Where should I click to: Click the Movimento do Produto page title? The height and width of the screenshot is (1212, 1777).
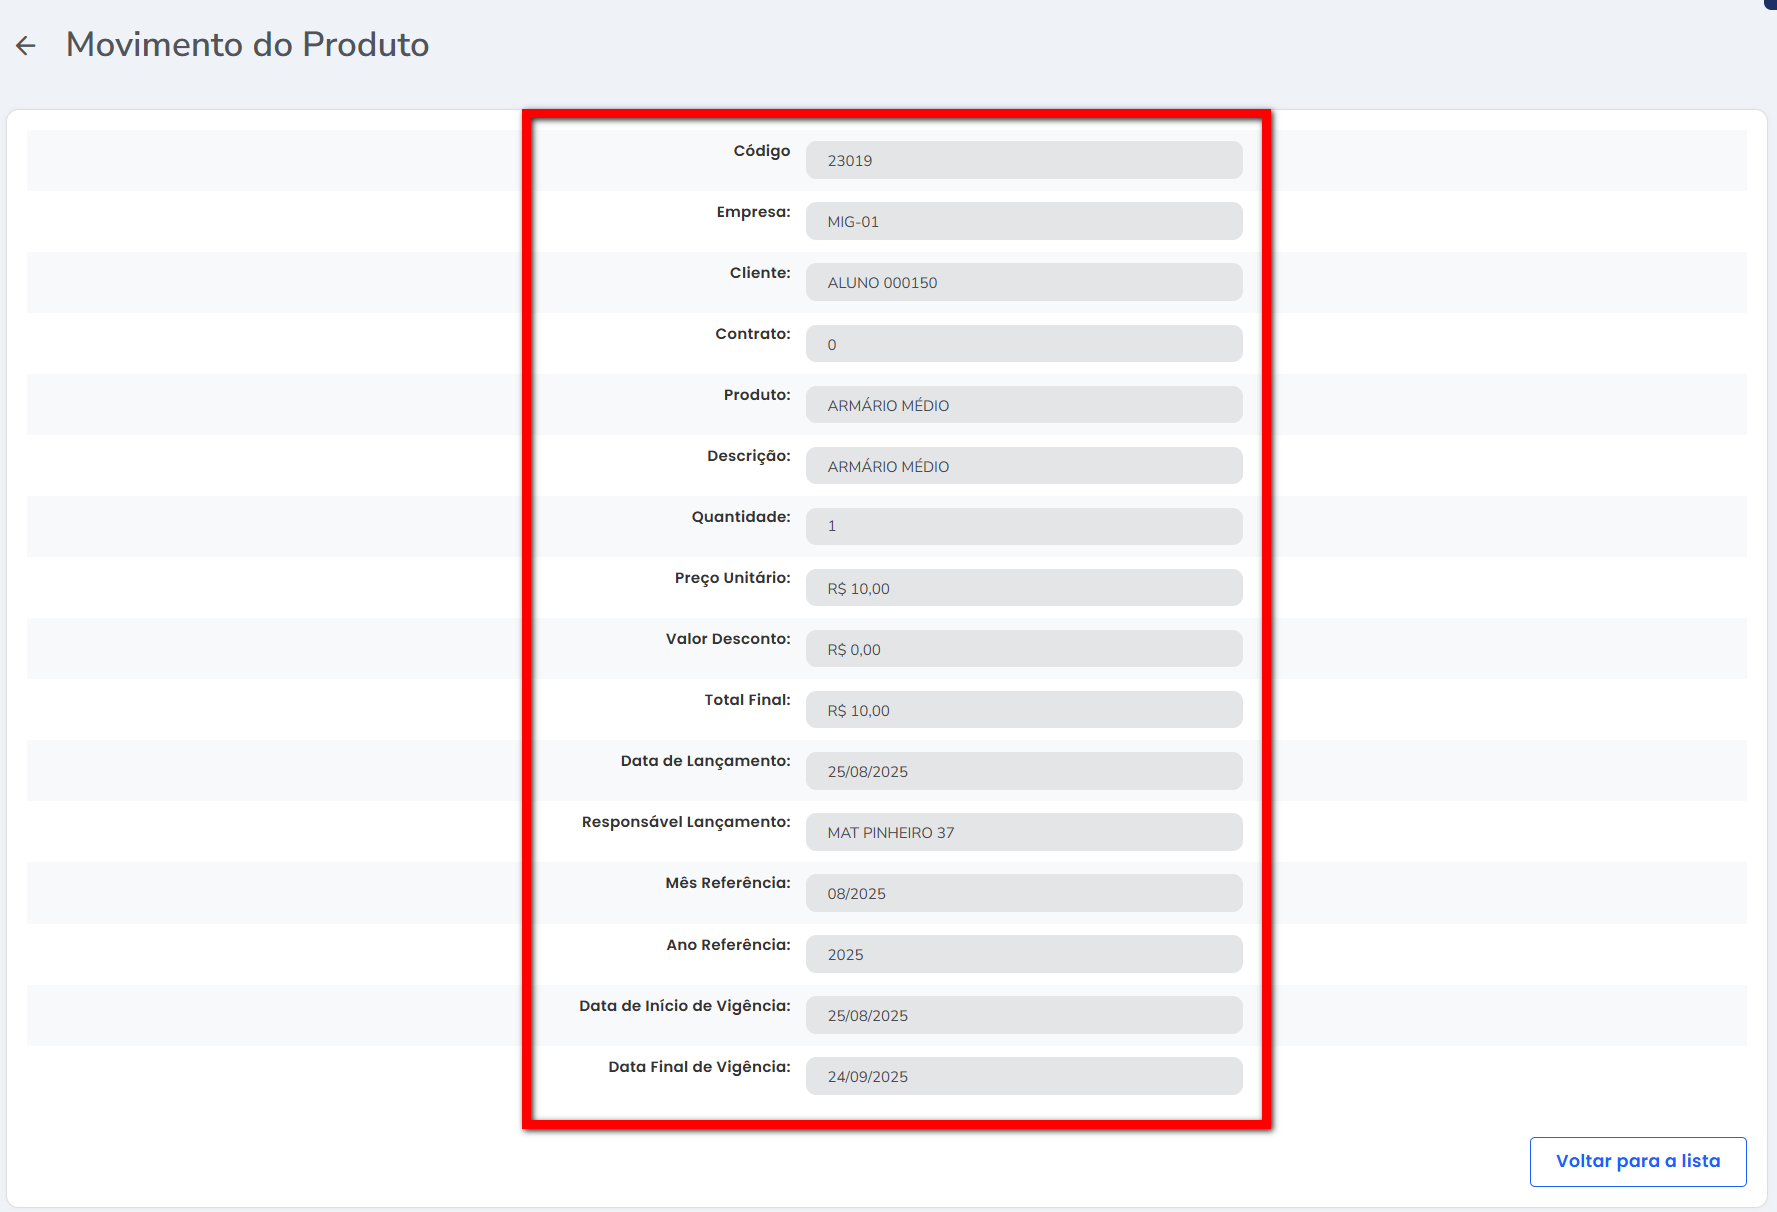tap(247, 45)
